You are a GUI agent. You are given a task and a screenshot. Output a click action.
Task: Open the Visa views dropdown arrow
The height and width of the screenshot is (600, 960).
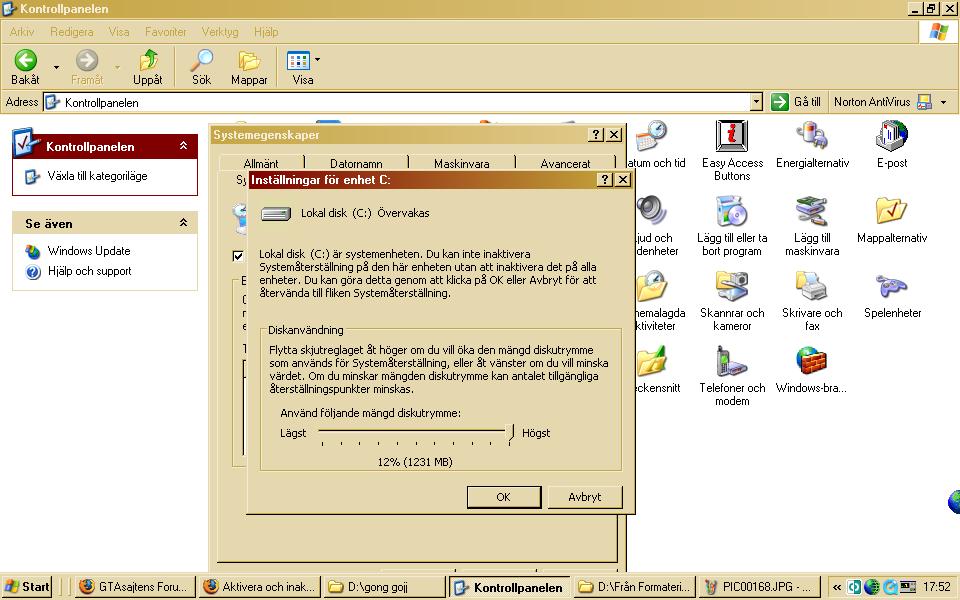click(x=317, y=60)
